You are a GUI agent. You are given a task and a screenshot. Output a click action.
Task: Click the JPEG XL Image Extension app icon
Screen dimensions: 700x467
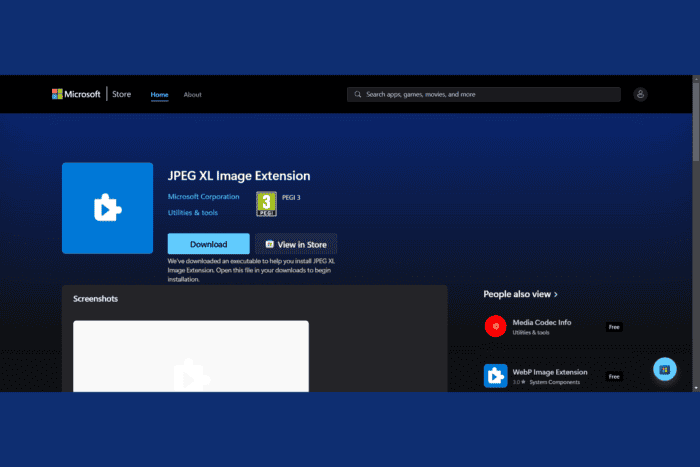pos(107,208)
